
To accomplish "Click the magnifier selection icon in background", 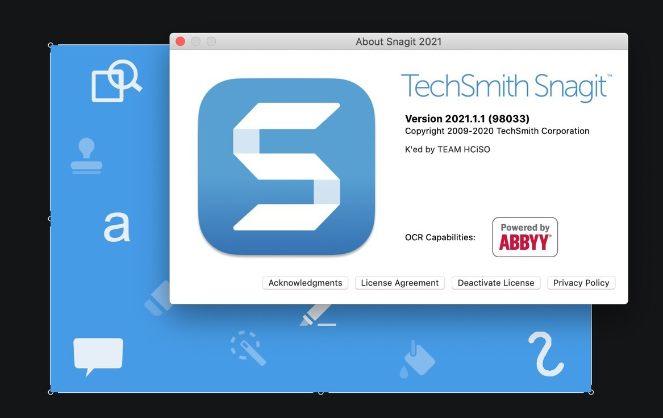I will coord(116,81).
